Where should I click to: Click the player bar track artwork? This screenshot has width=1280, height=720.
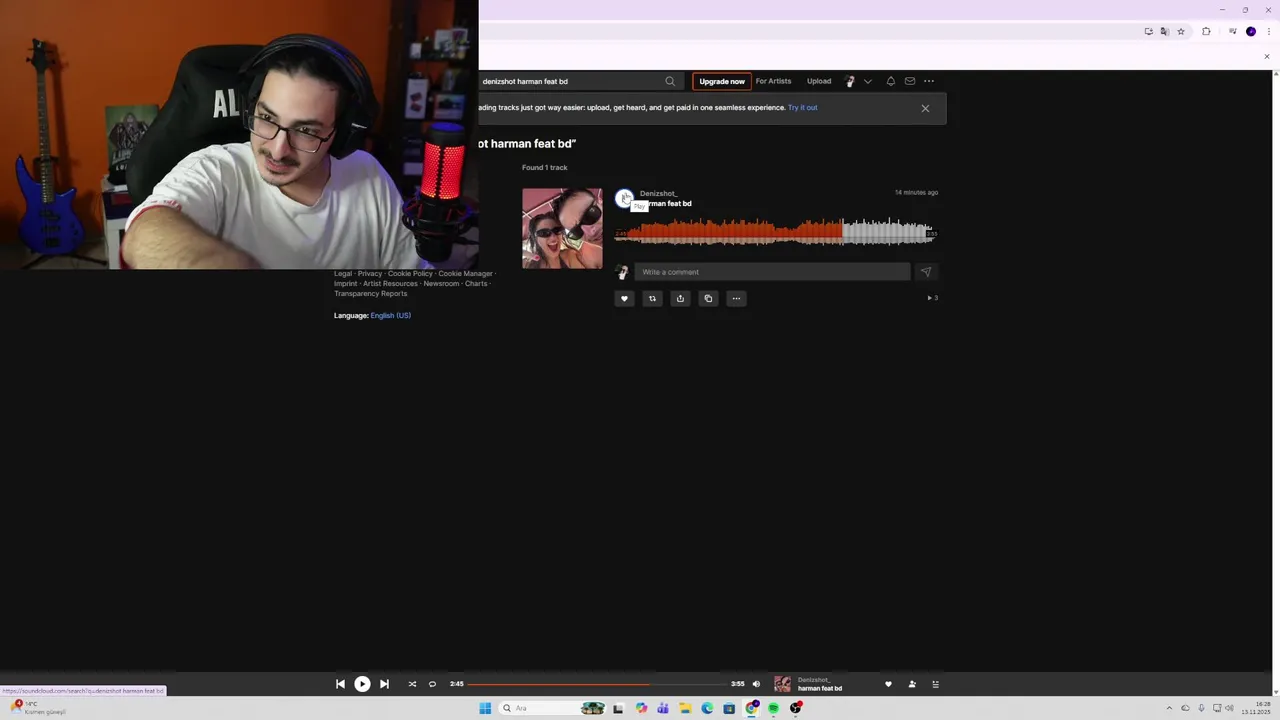point(782,684)
